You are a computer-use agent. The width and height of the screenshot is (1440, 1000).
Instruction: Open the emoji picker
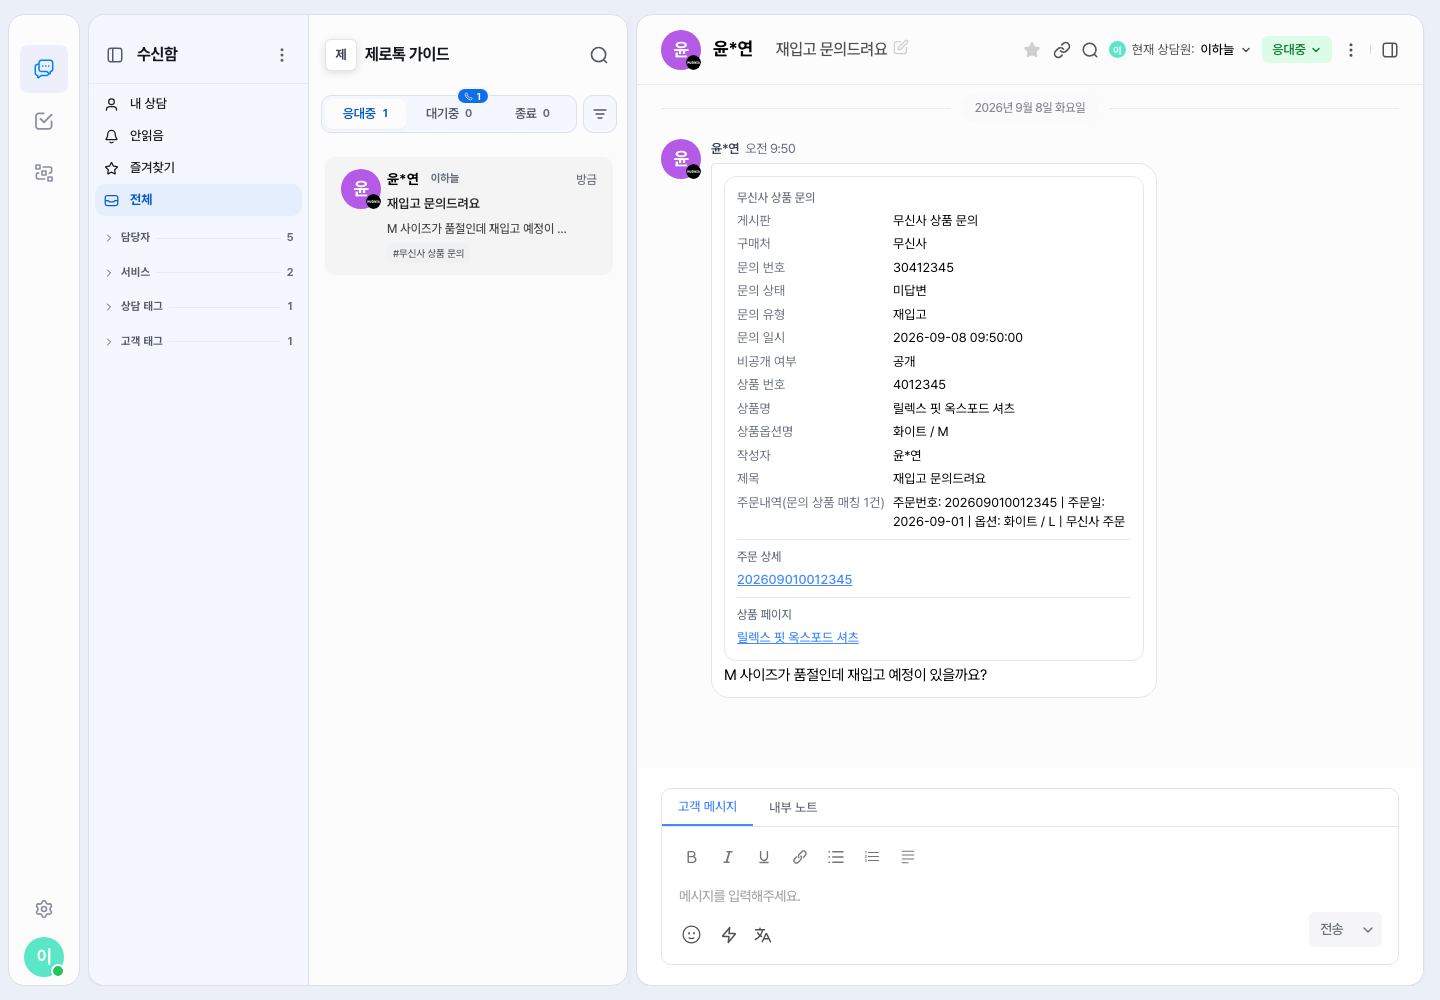point(691,934)
